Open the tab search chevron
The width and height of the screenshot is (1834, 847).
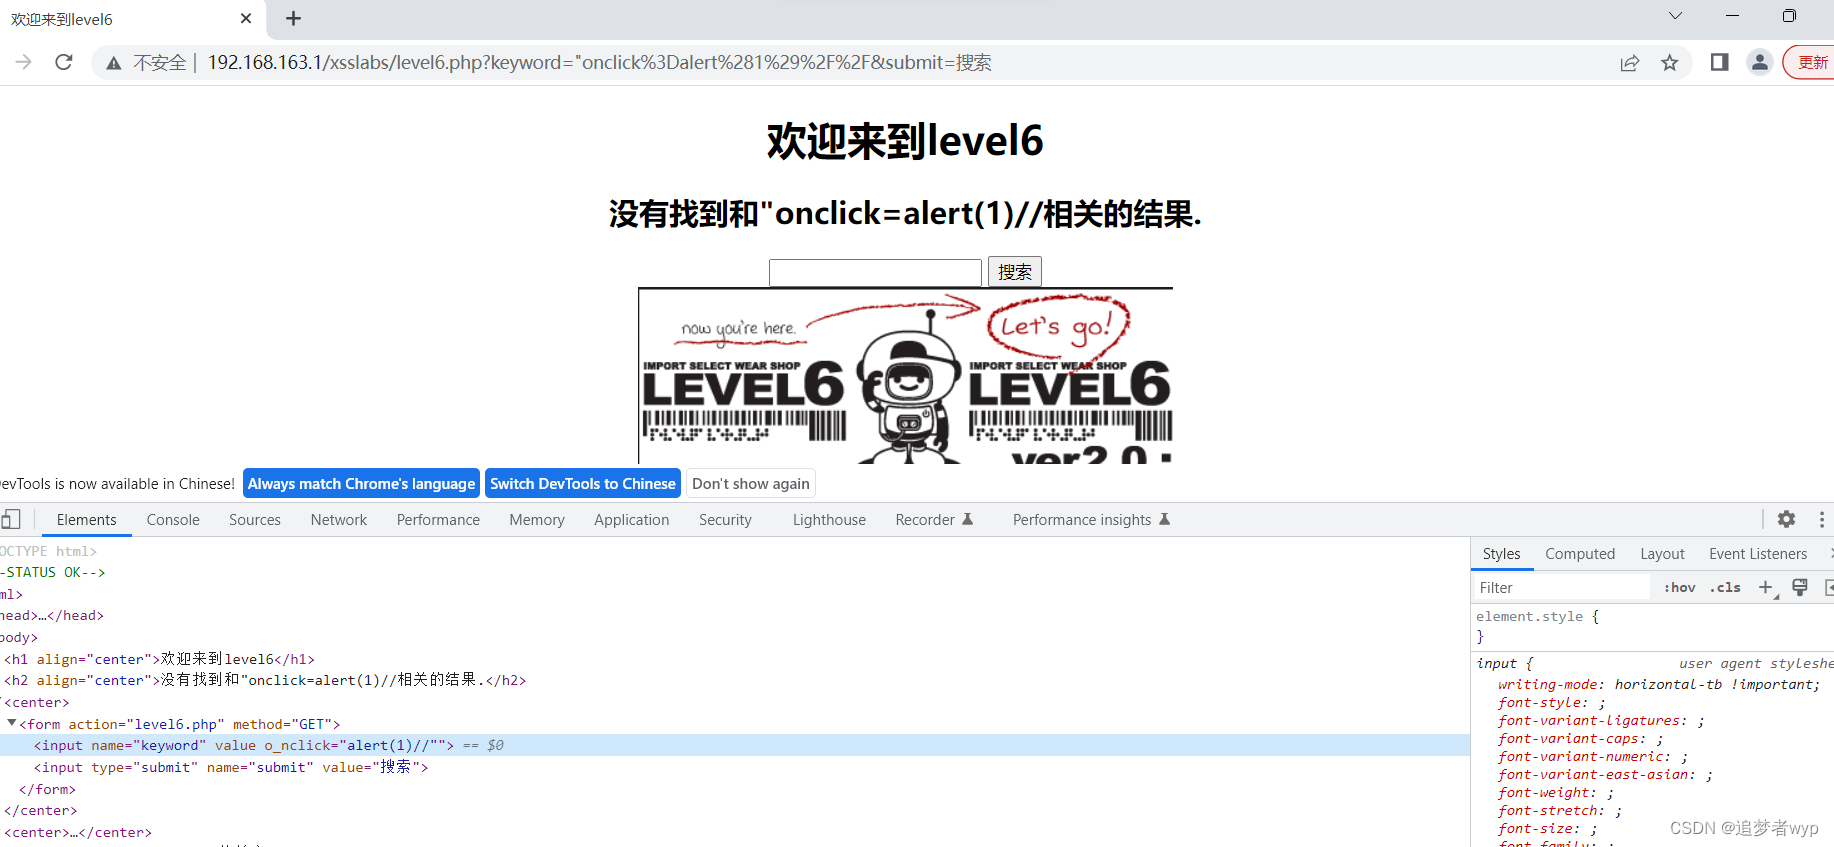pos(1675,16)
